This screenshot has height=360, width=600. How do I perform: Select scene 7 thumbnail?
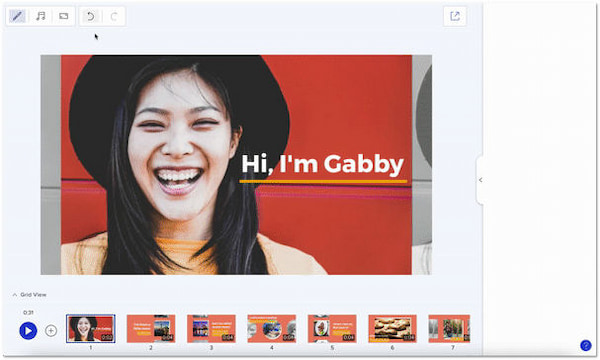[x=449, y=328]
